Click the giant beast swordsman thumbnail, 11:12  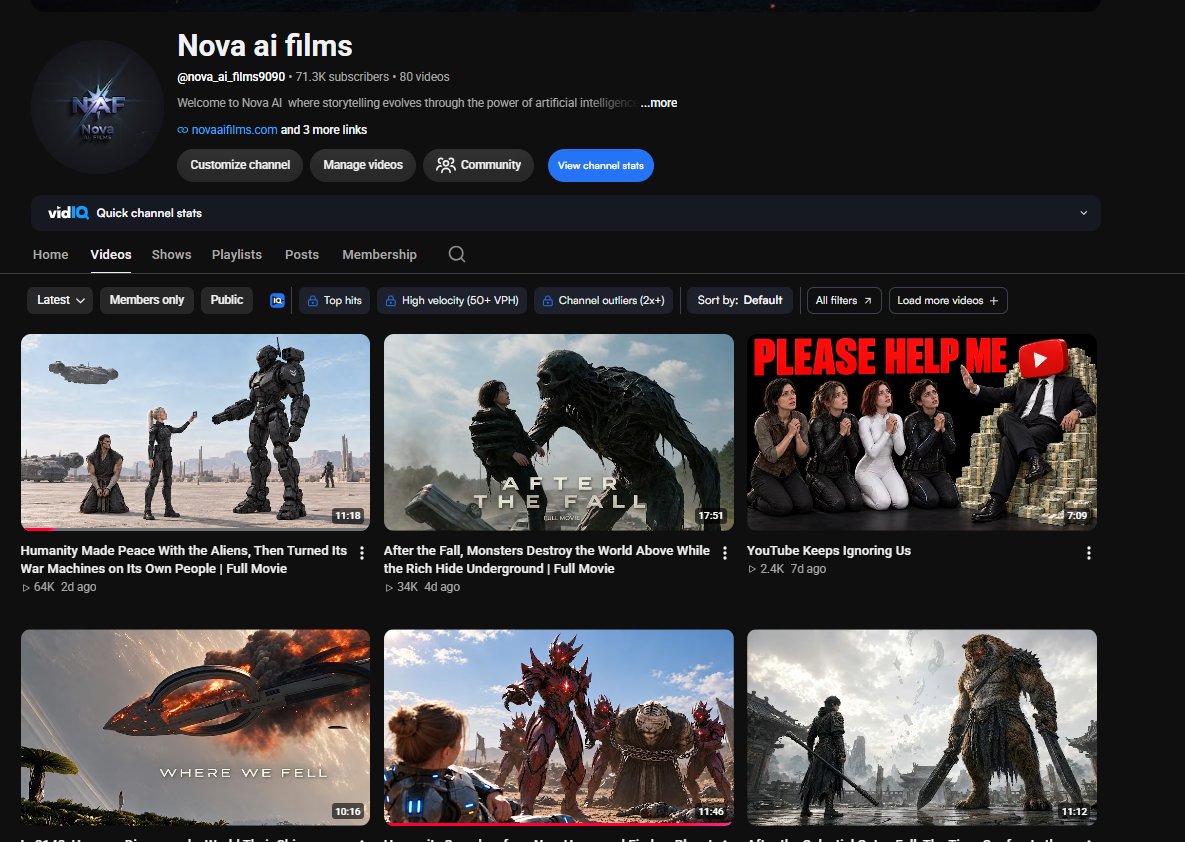pyautogui.click(x=922, y=727)
